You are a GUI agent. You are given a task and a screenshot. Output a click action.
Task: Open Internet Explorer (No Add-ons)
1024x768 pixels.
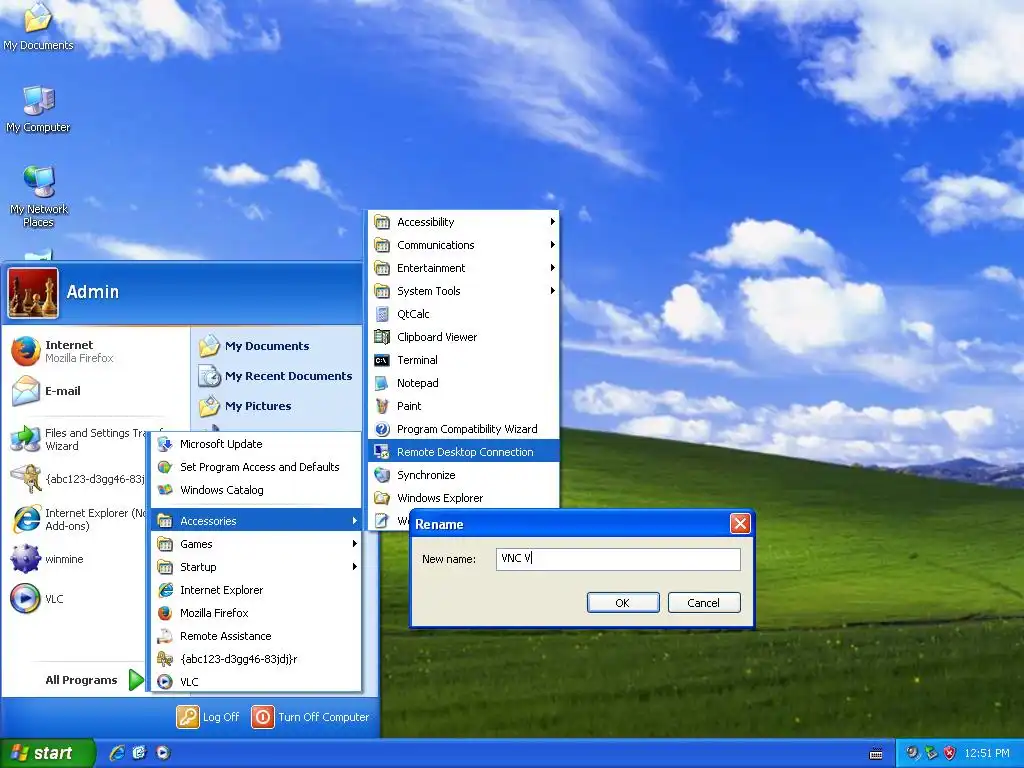[x=78, y=519]
